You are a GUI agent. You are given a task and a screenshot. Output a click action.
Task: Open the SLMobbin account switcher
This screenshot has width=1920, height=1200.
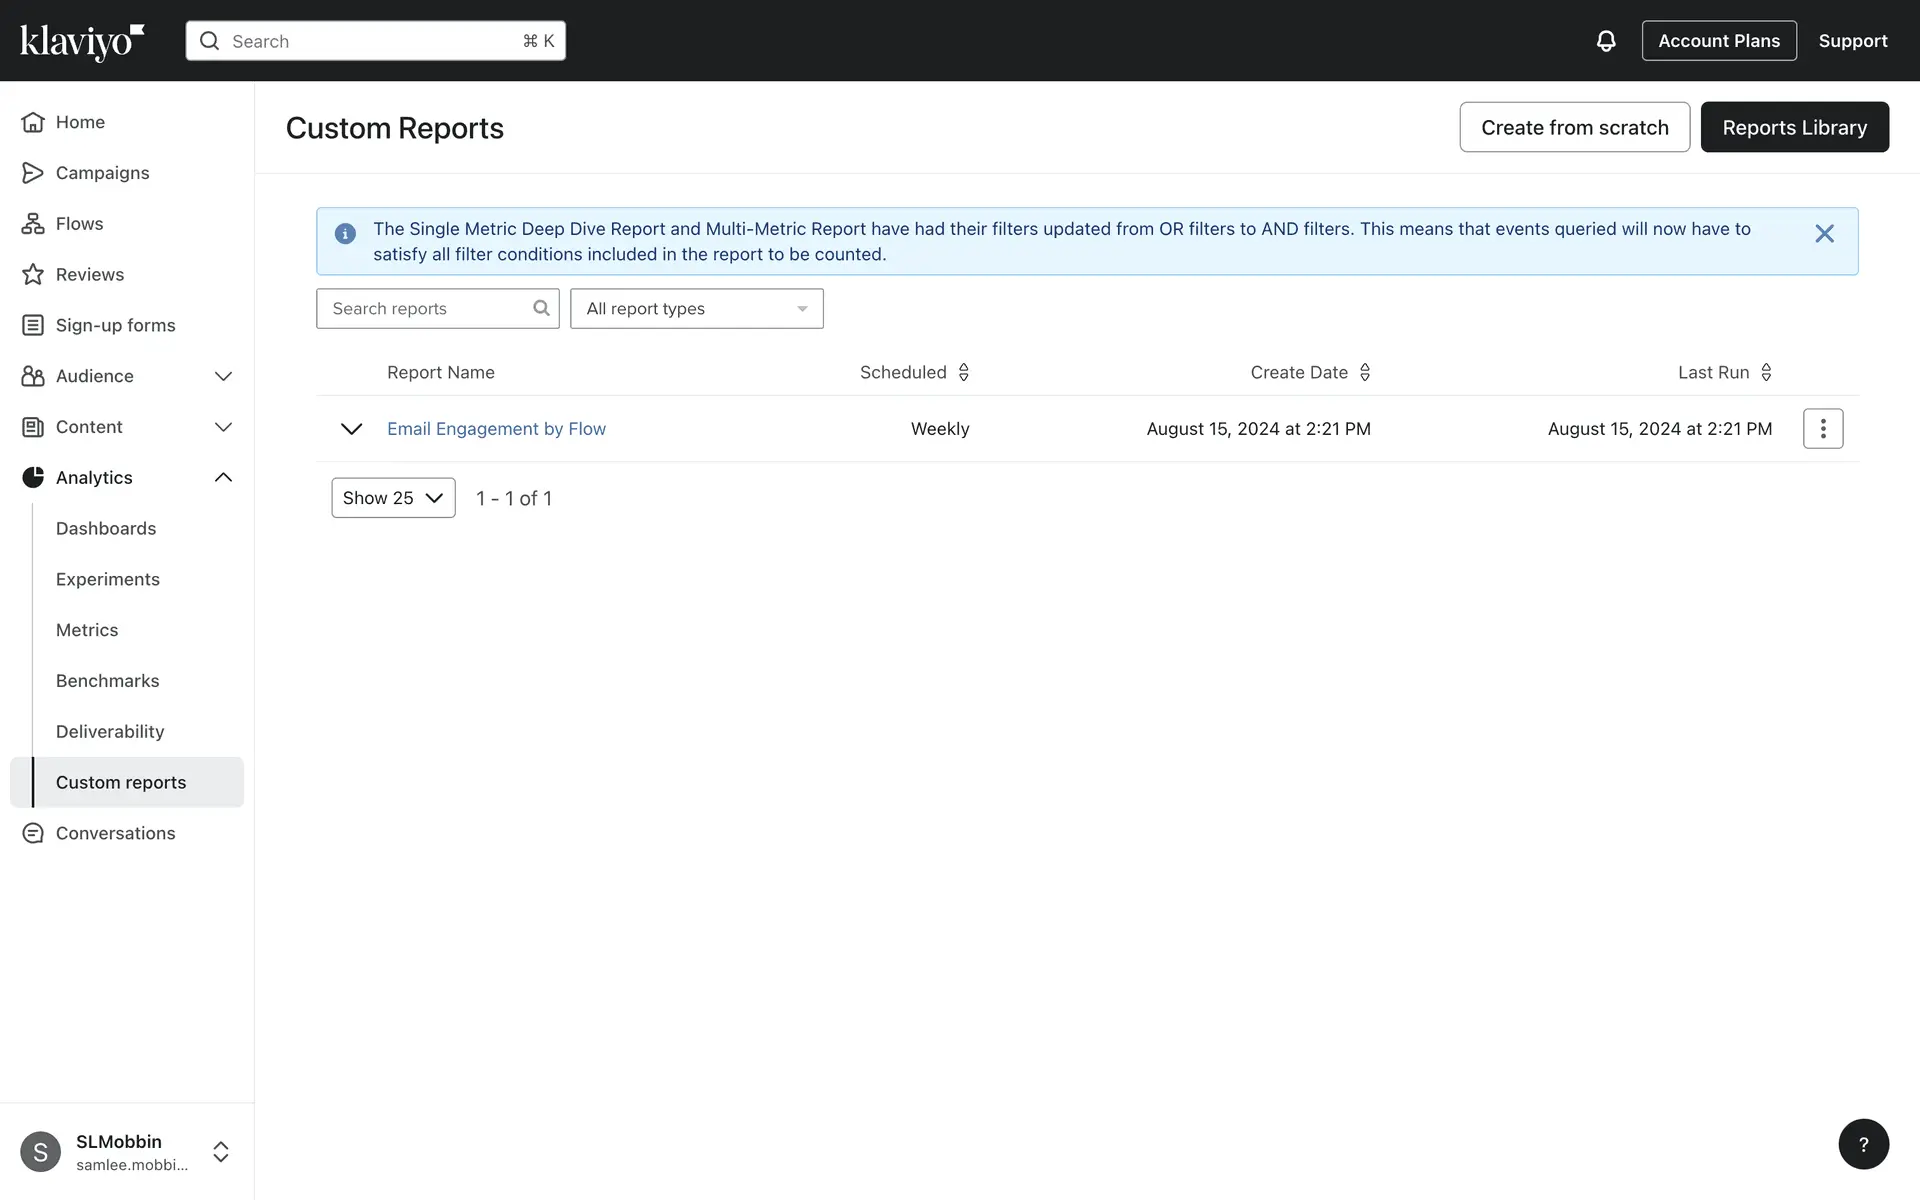[x=221, y=1152]
